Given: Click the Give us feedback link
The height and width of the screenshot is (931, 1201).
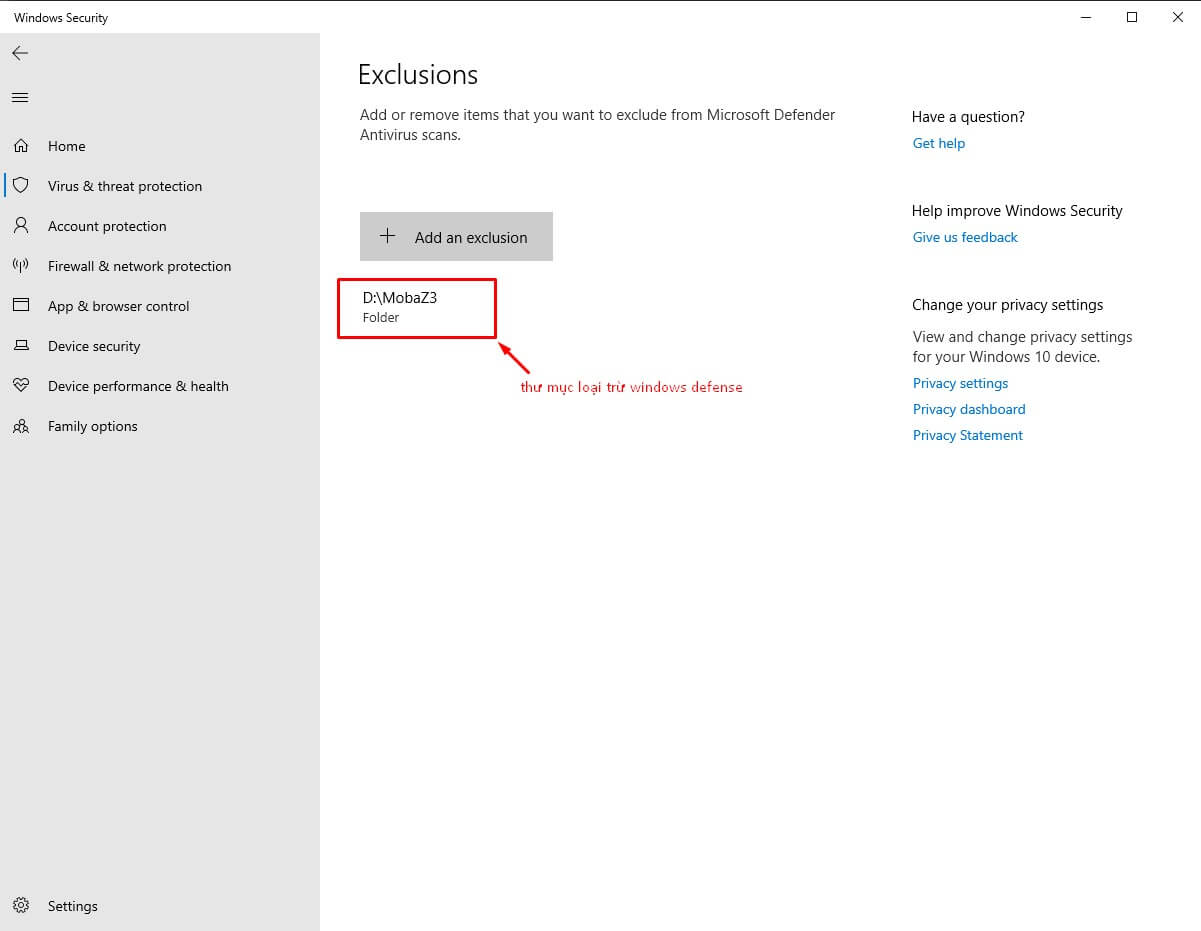Looking at the screenshot, I should tap(965, 237).
